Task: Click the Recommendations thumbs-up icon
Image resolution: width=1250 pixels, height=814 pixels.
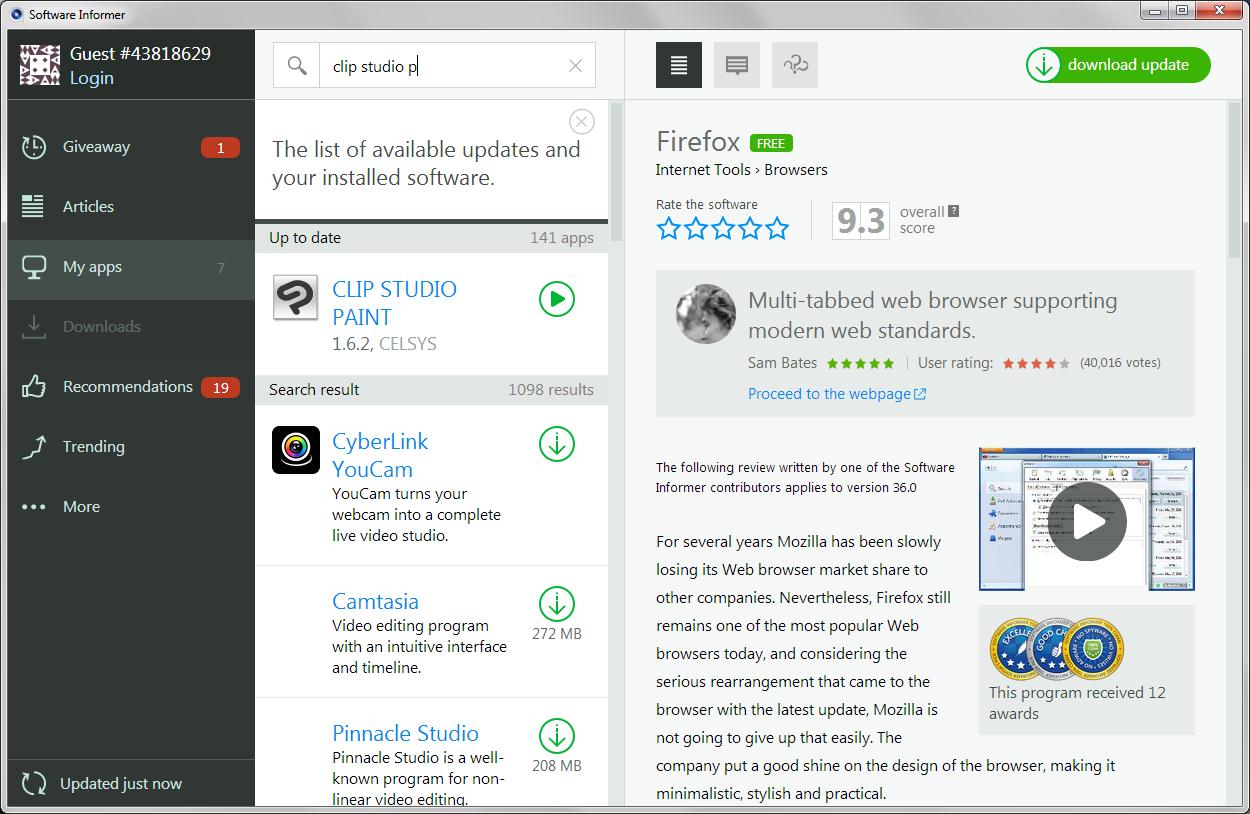Action: 34,387
